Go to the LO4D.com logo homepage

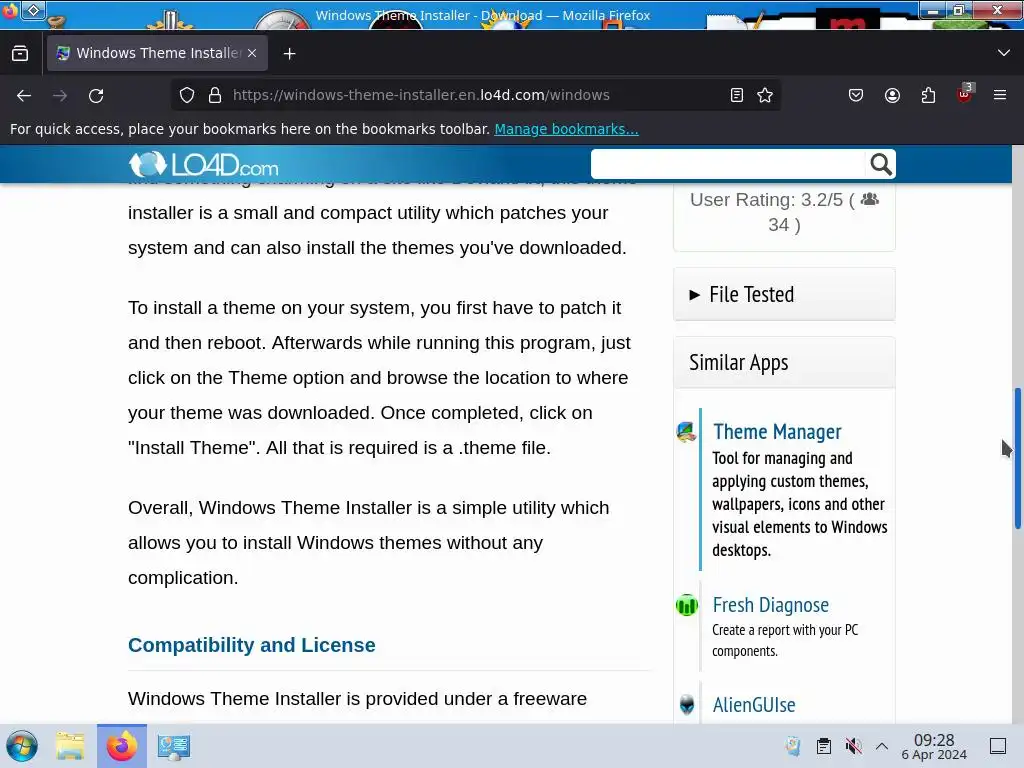click(204, 165)
